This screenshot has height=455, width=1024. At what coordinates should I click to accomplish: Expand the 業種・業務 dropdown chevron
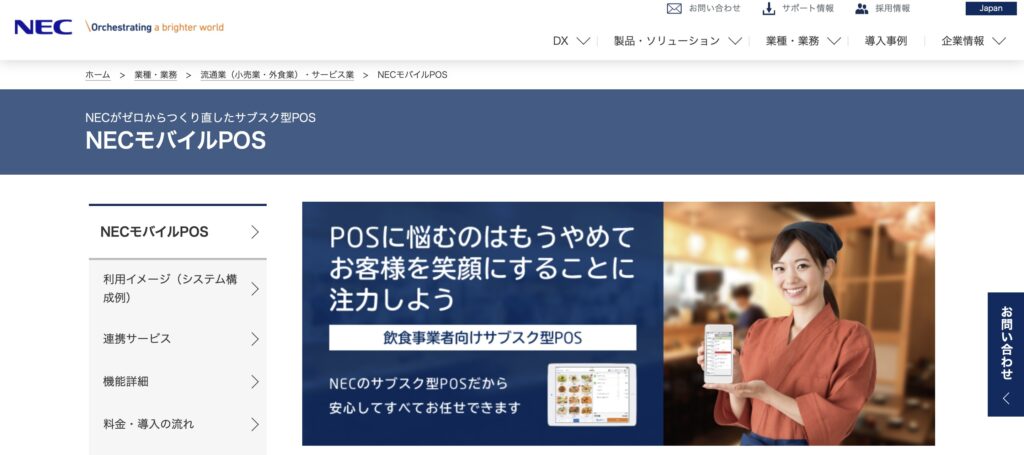pyautogui.click(x=834, y=41)
